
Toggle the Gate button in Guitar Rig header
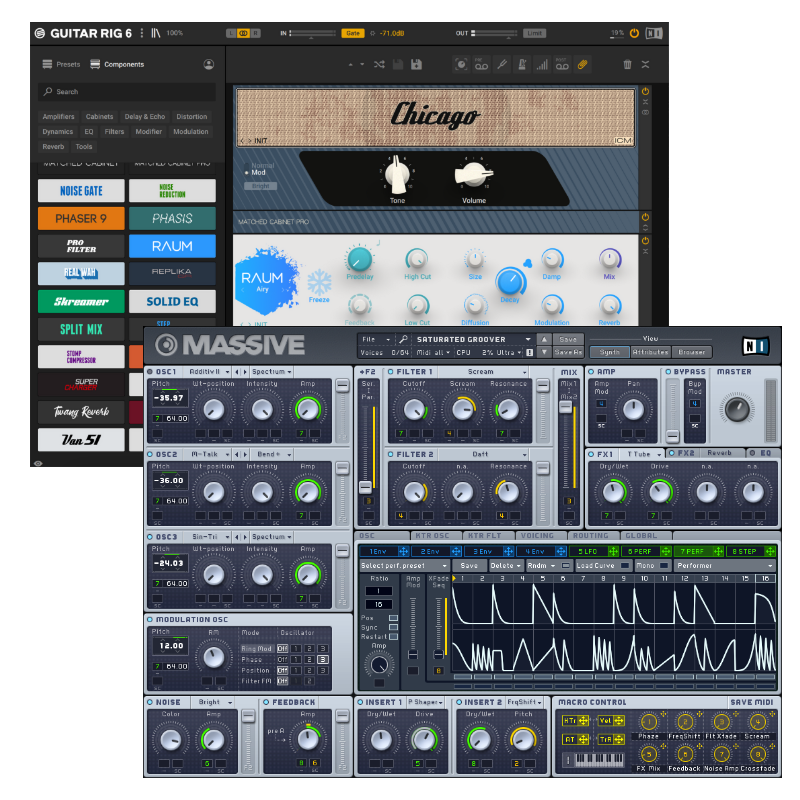tap(353, 33)
